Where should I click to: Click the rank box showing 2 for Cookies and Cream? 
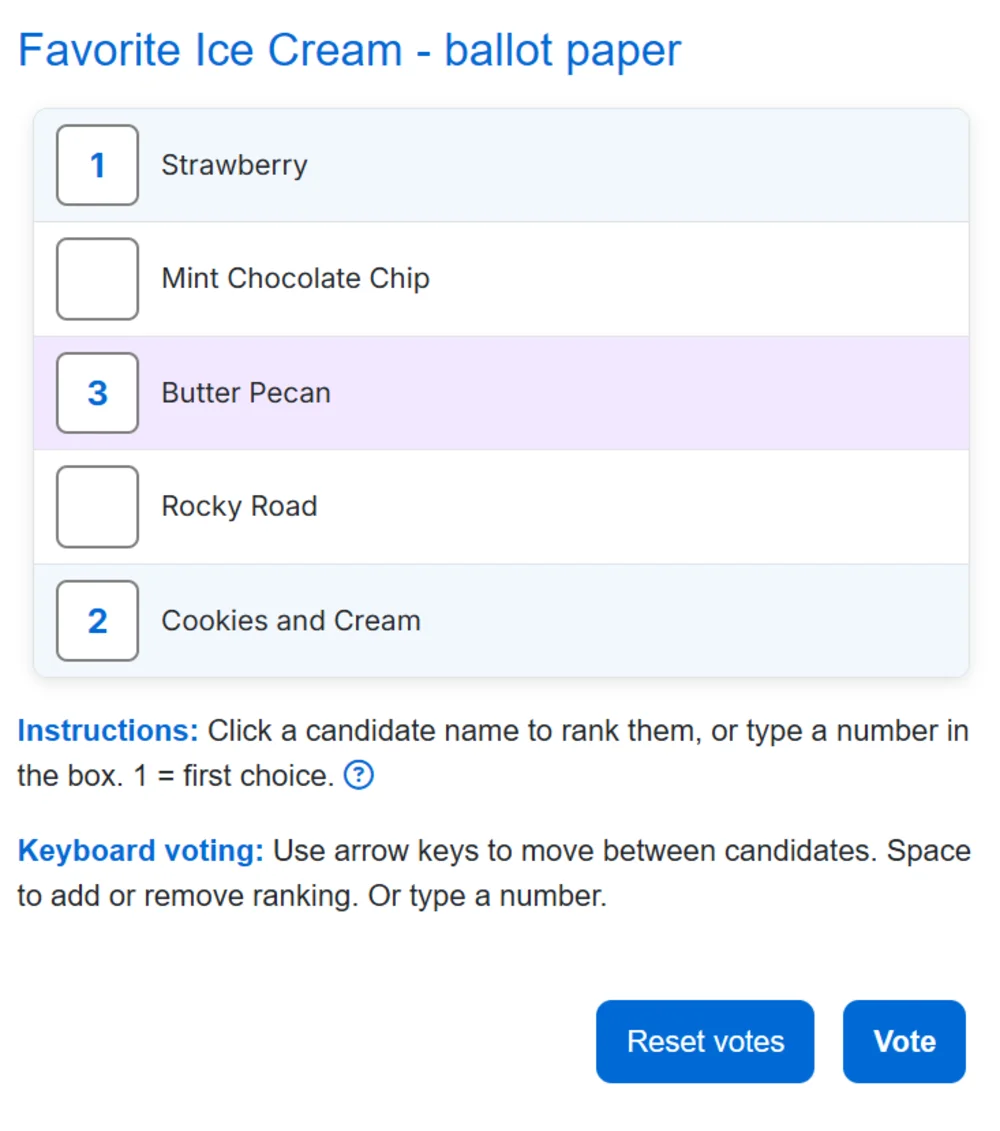(97, 620)
